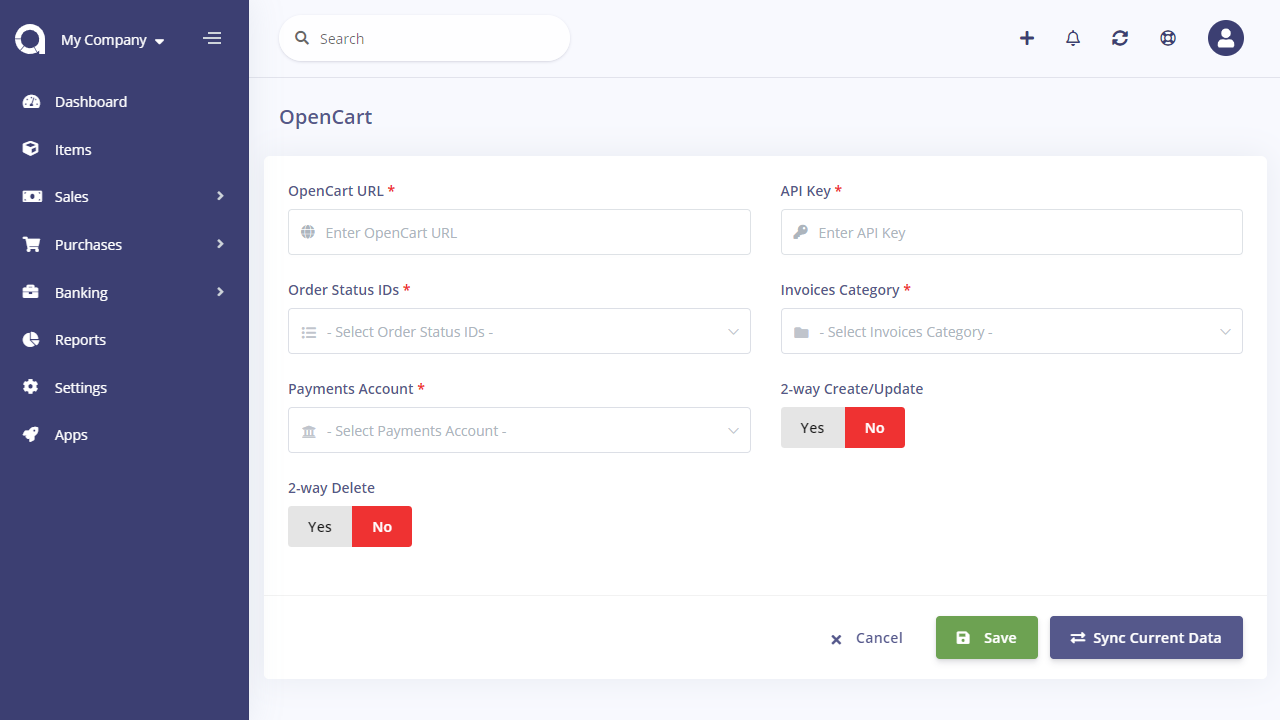
Task: Keep 2-way Delete disabled by clicking No
Action: pos(381,526)
